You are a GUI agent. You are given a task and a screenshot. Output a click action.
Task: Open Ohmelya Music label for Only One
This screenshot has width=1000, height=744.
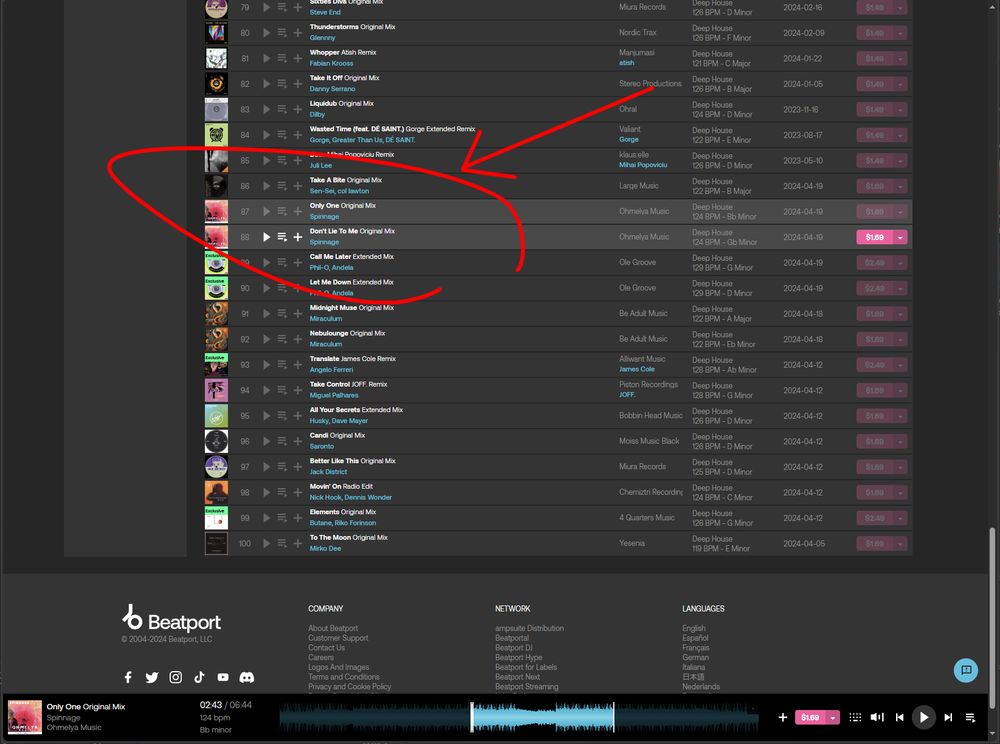click(643, 211)
